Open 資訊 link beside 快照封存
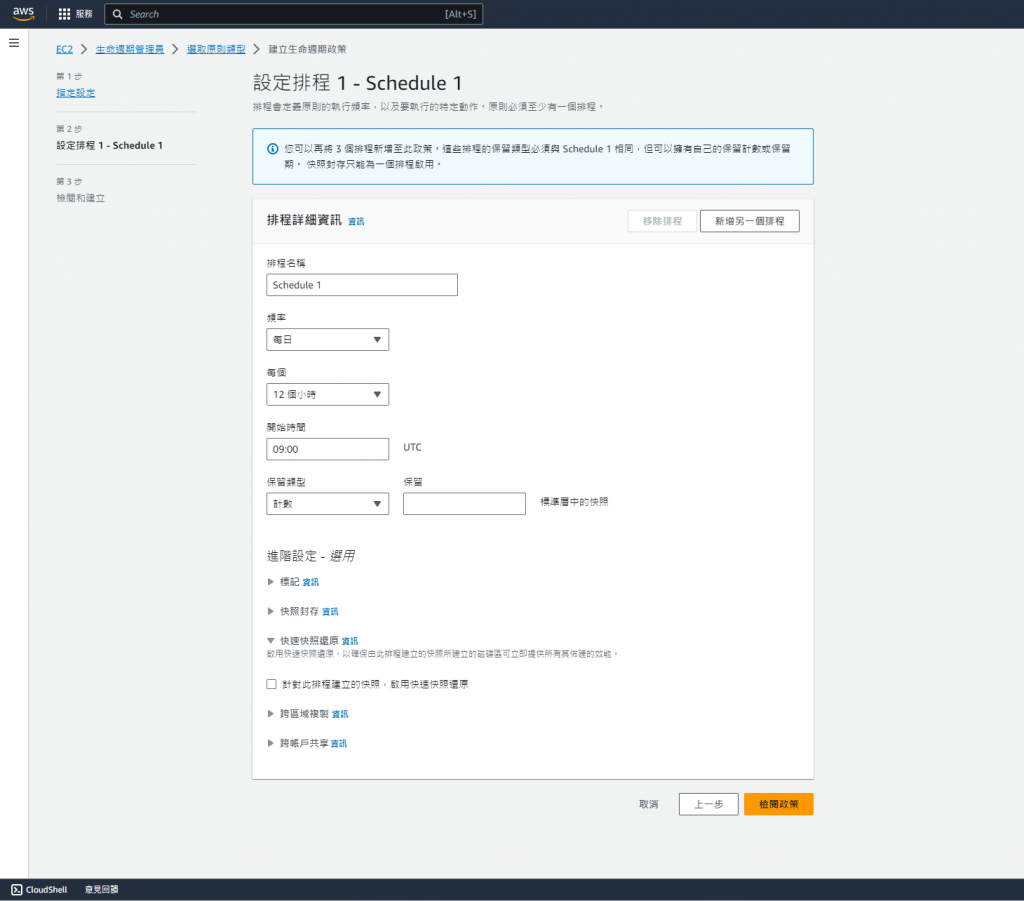 330,612
